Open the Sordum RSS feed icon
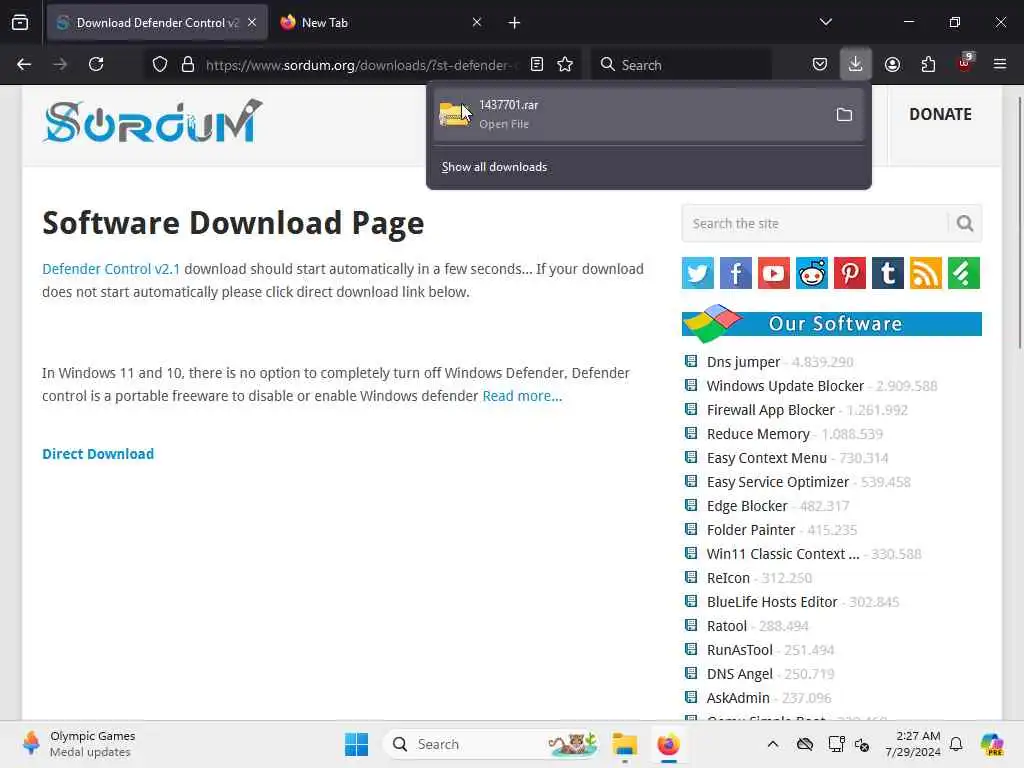 [926, 273]
